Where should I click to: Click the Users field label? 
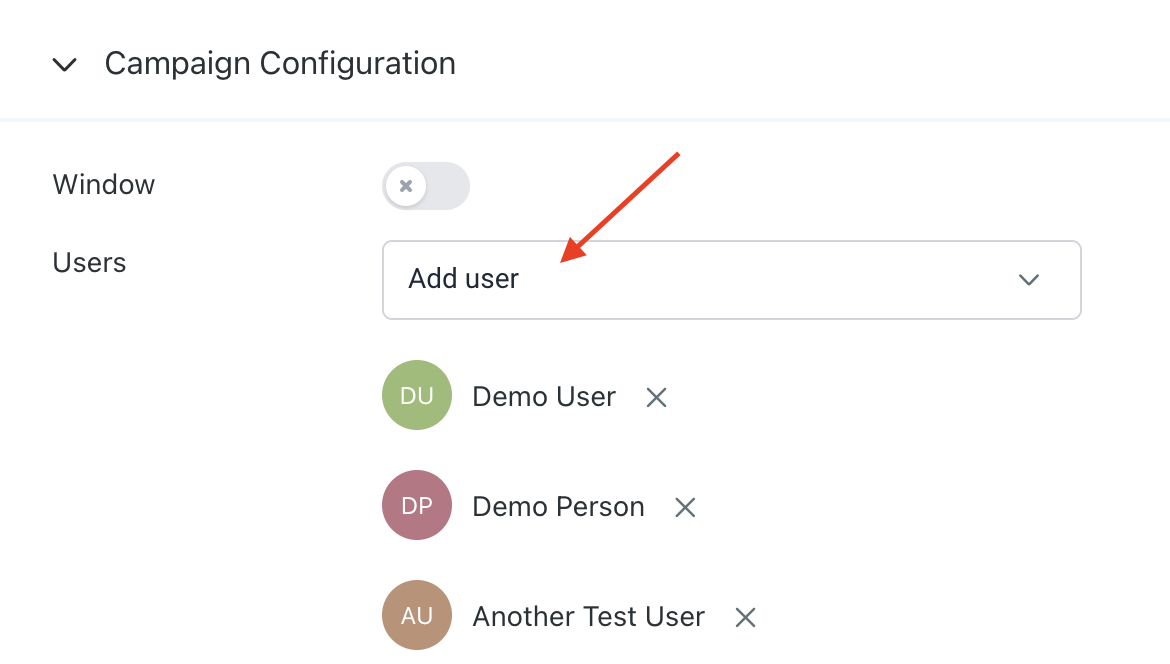click(x=90, y=263)
